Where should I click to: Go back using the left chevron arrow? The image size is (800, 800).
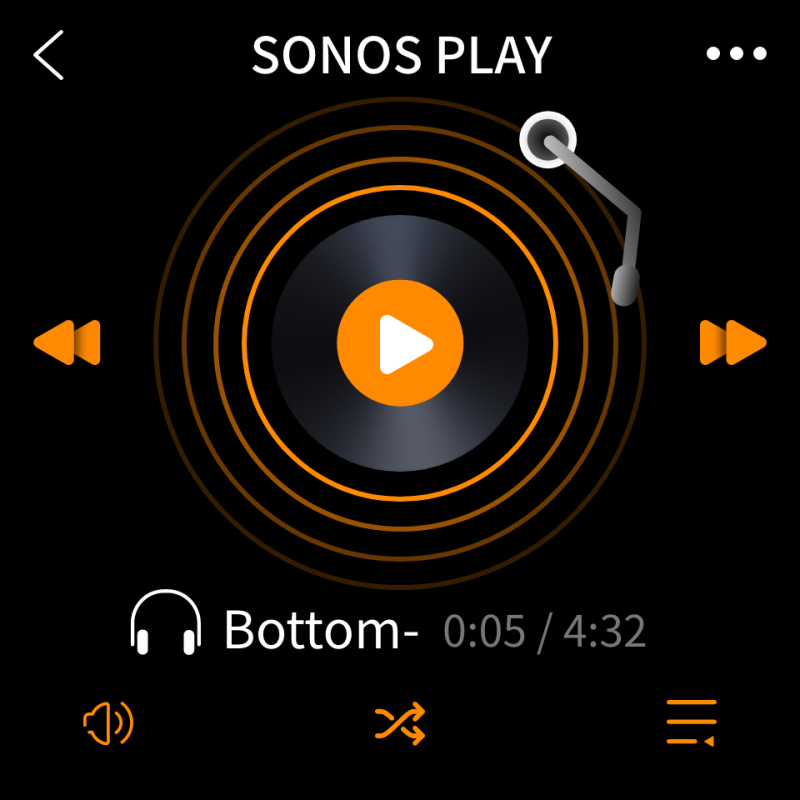pos(48,55)
